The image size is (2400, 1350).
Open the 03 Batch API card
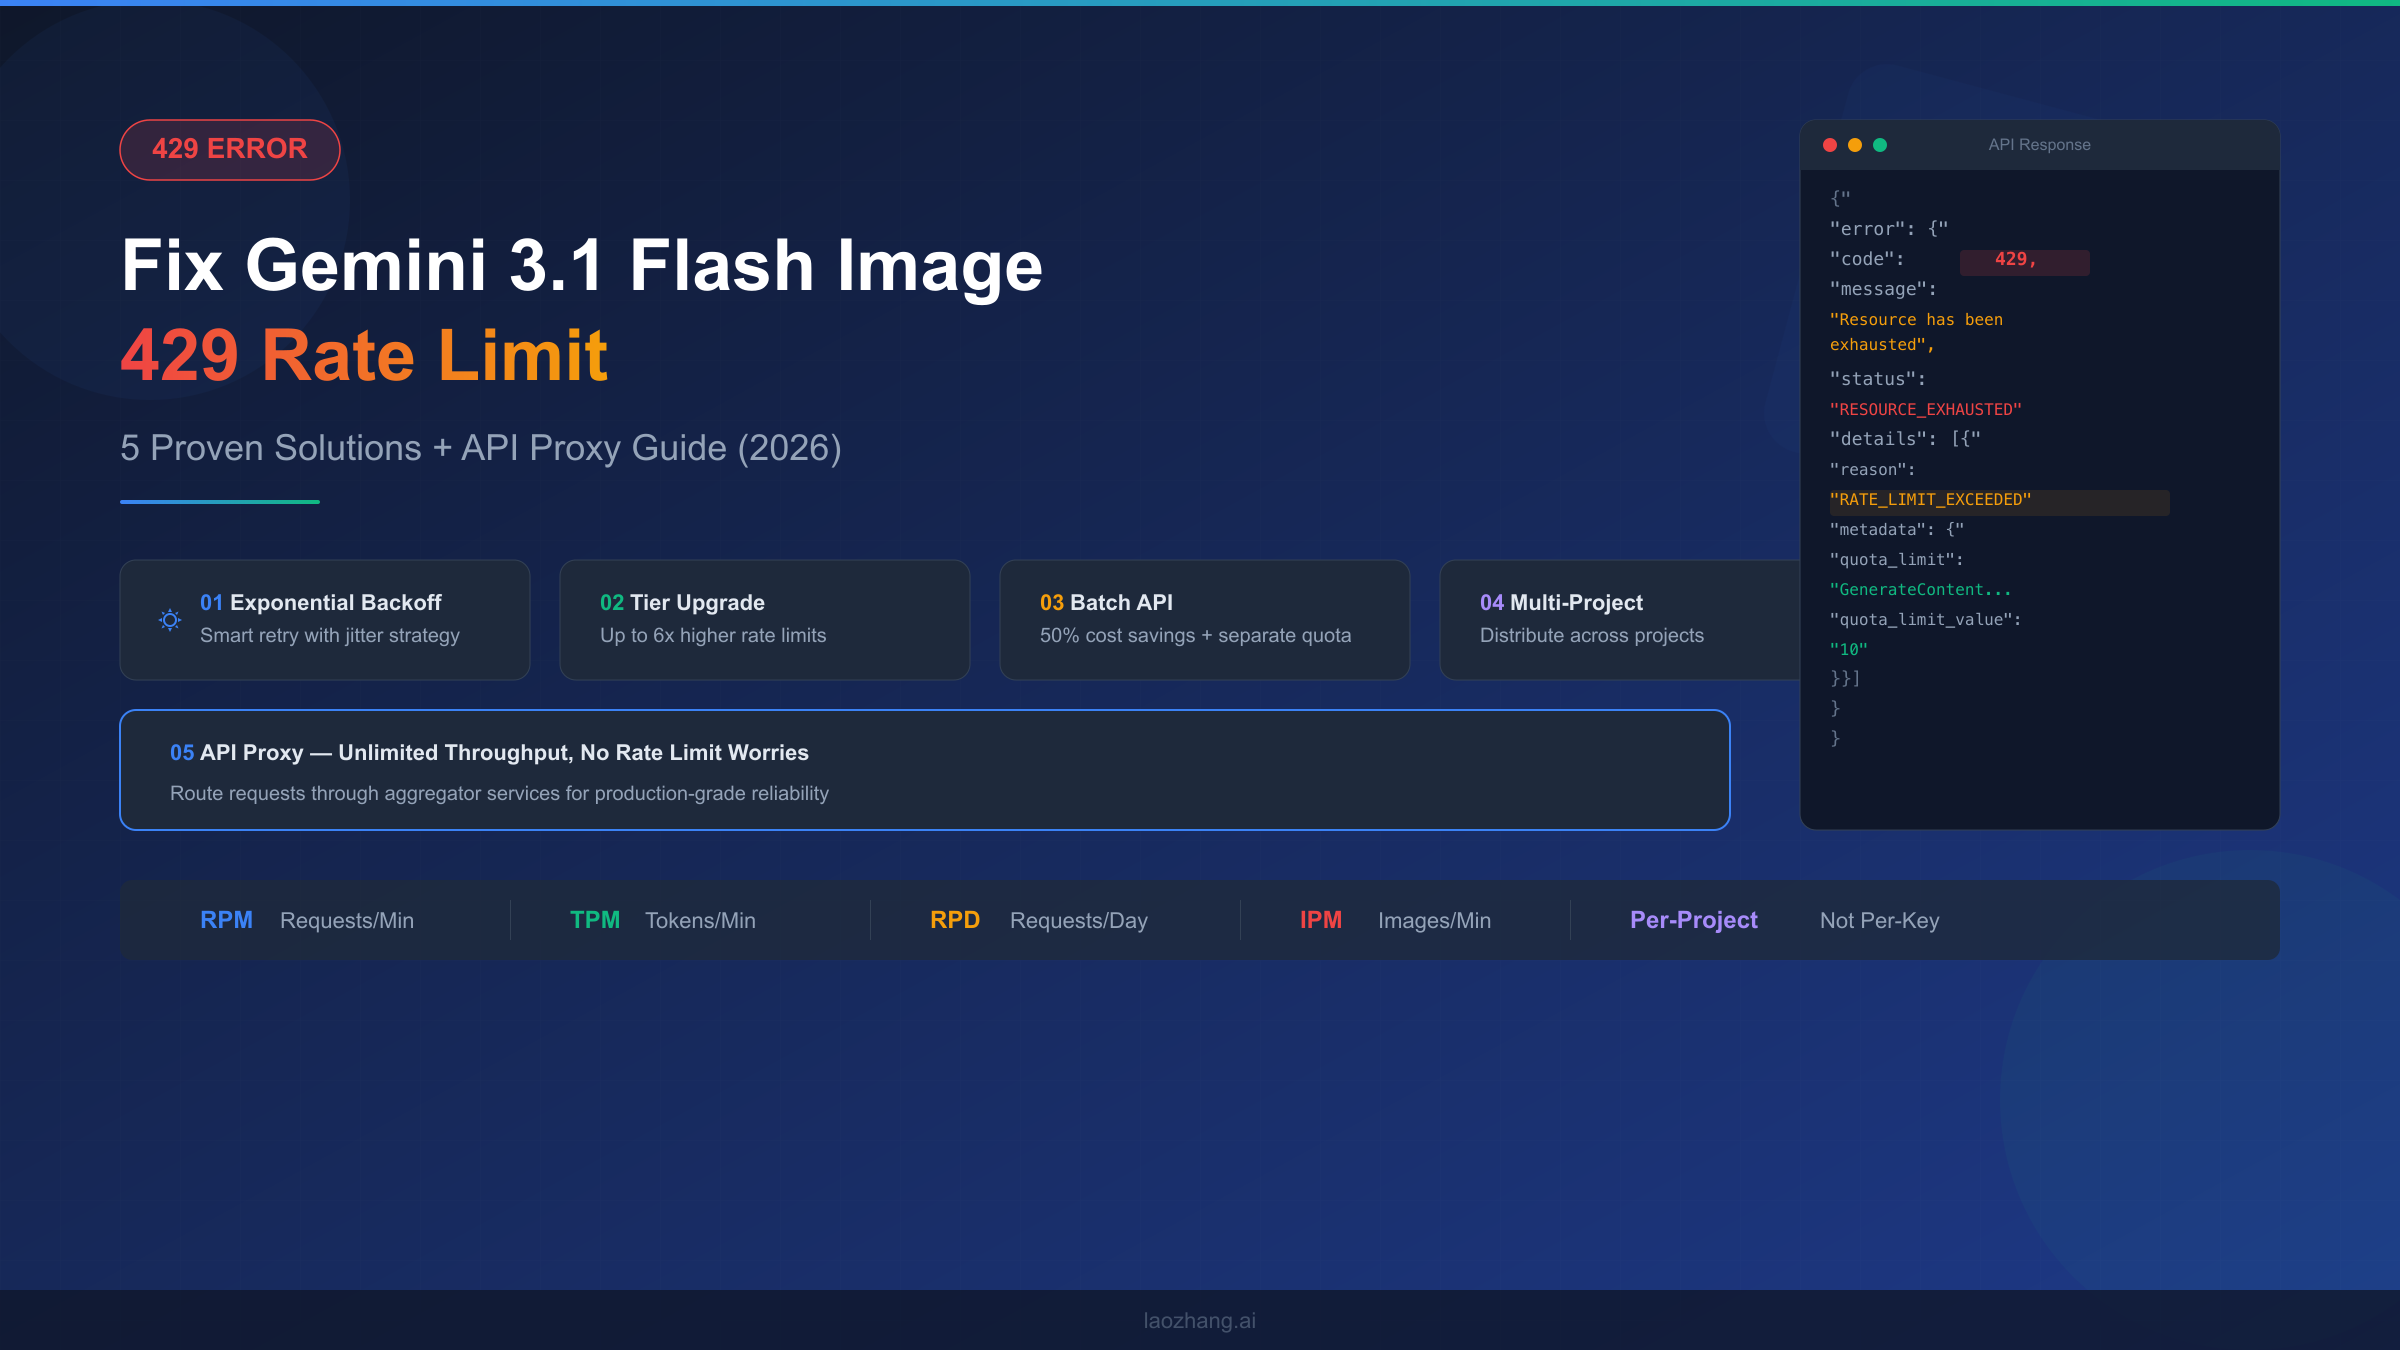click(x=1203, y=619)
